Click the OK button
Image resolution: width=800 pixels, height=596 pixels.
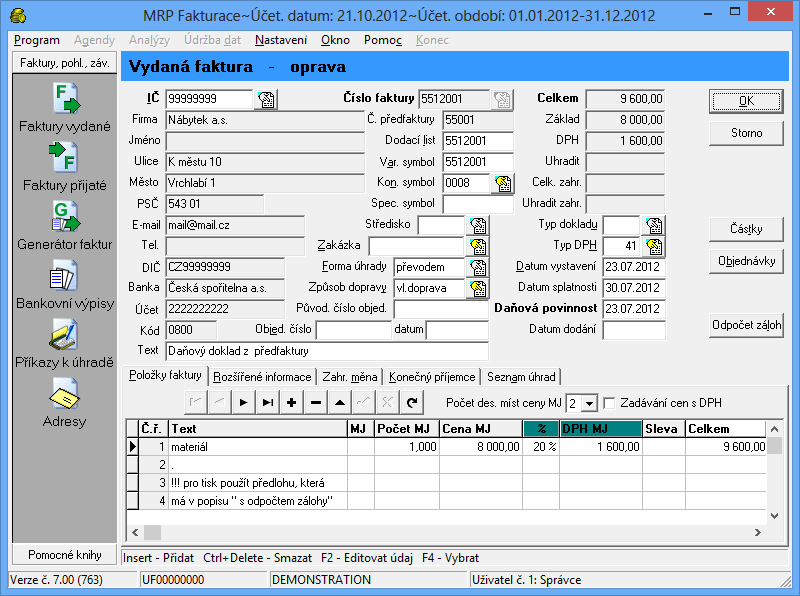(x=746, y=101)
